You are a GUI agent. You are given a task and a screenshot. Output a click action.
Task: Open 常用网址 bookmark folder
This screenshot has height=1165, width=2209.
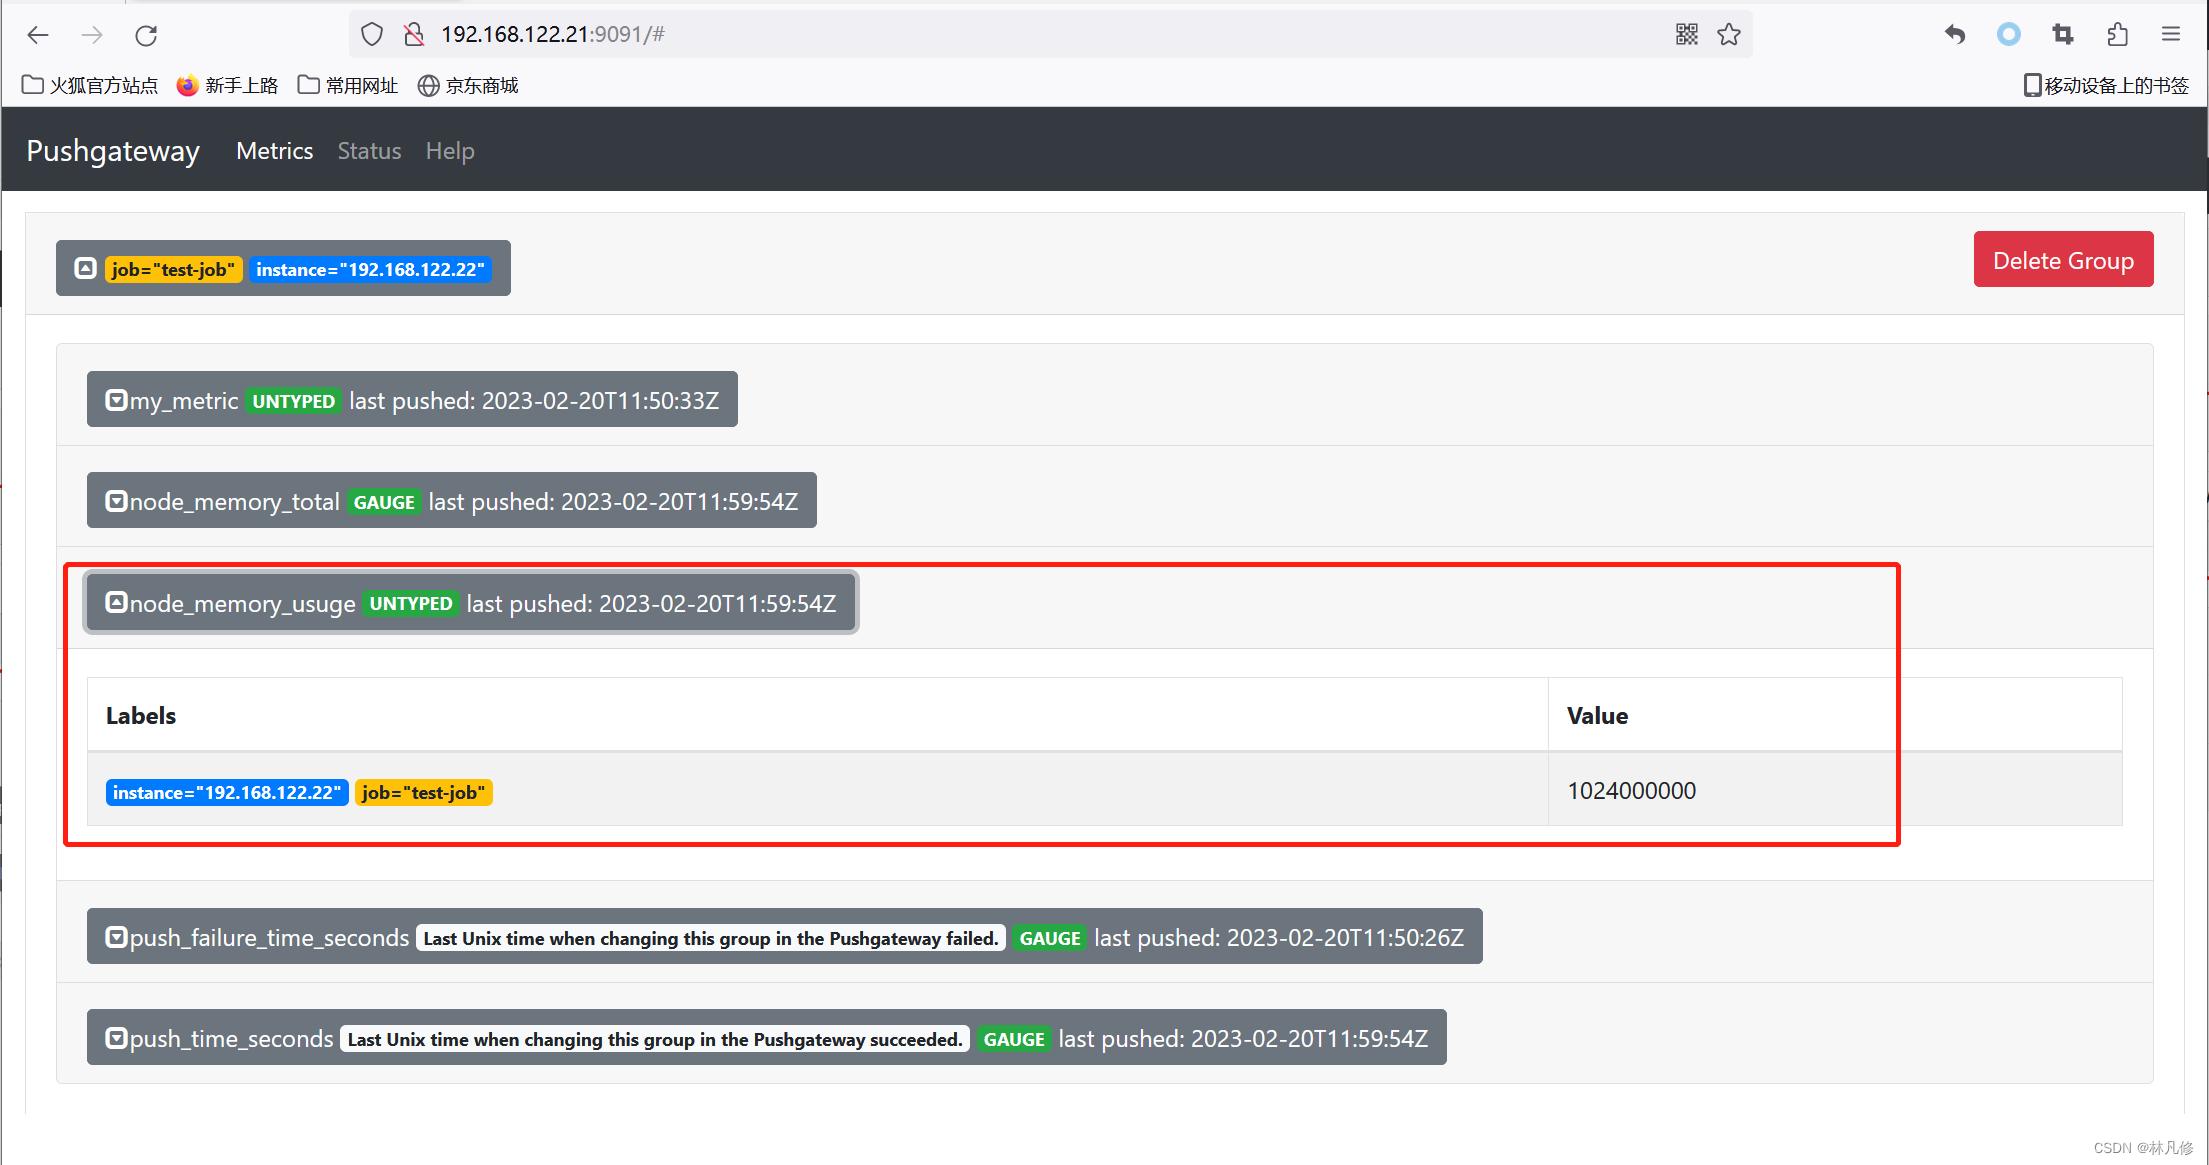point(348,86)
